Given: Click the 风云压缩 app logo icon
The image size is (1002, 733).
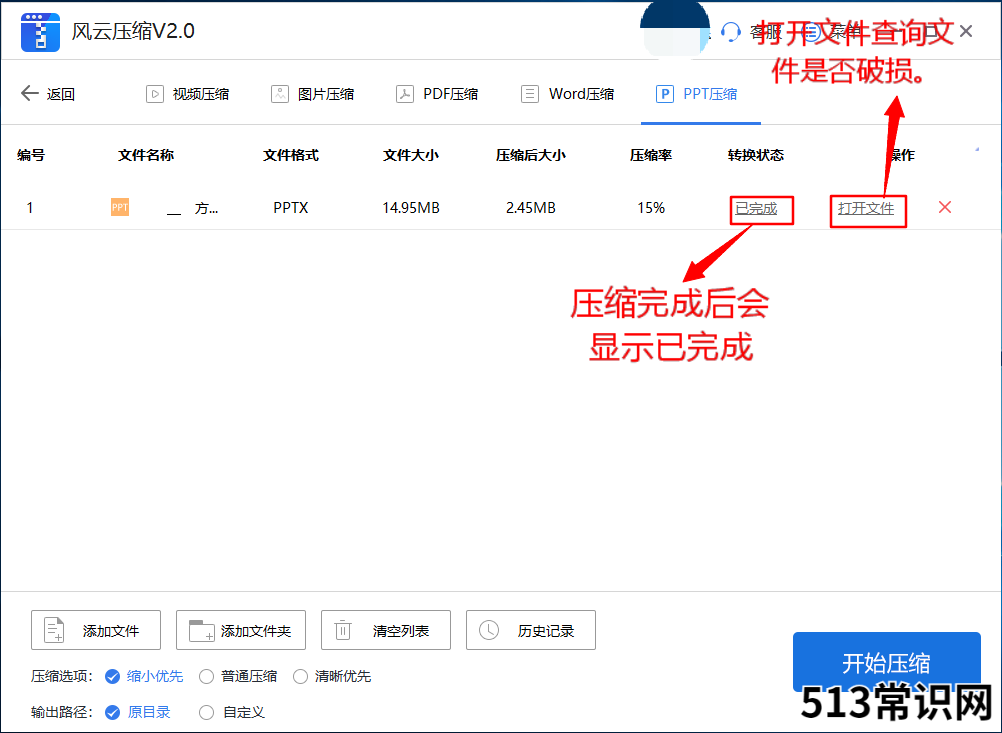Looking at the screenshot, I should click(x=40, y=32).
